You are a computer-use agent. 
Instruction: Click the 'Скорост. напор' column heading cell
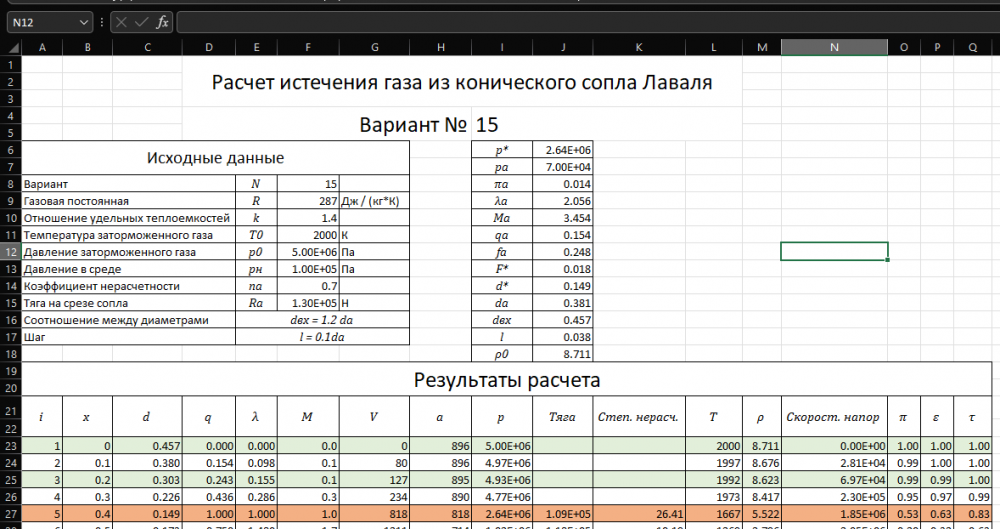tap(834, 416)
